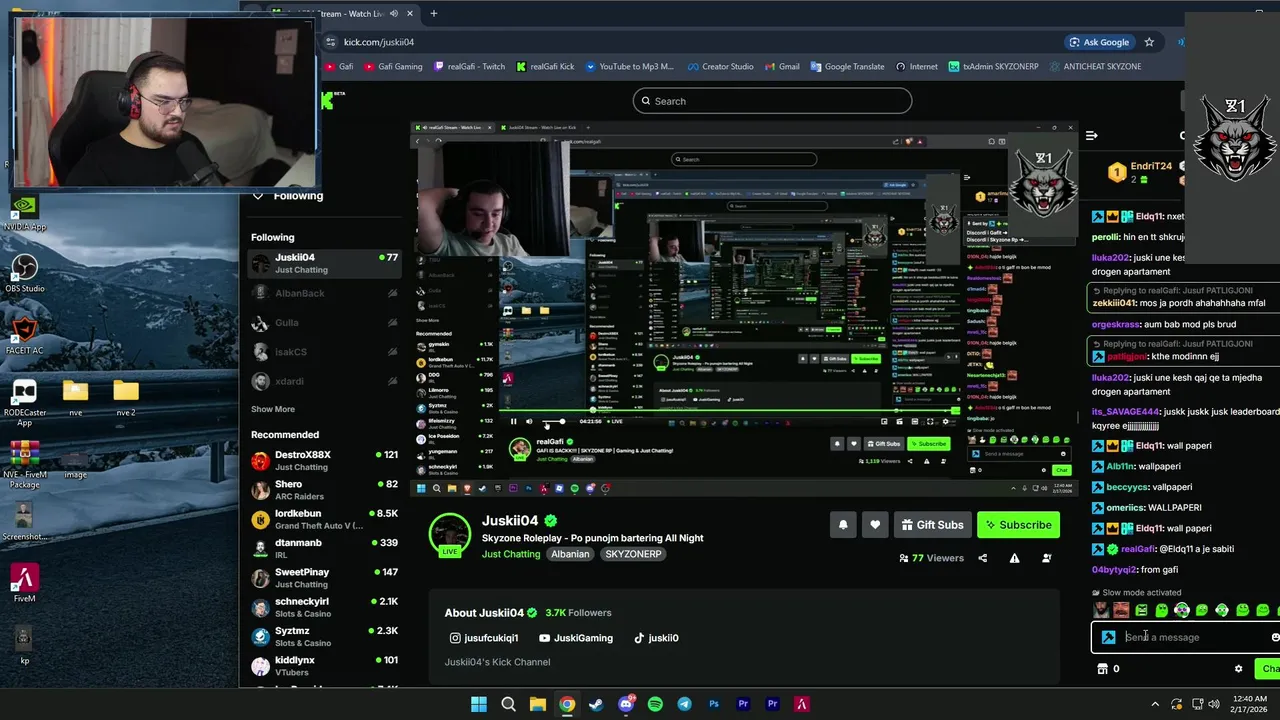Open recommended channel Syztmz

(x=324, y=636)
